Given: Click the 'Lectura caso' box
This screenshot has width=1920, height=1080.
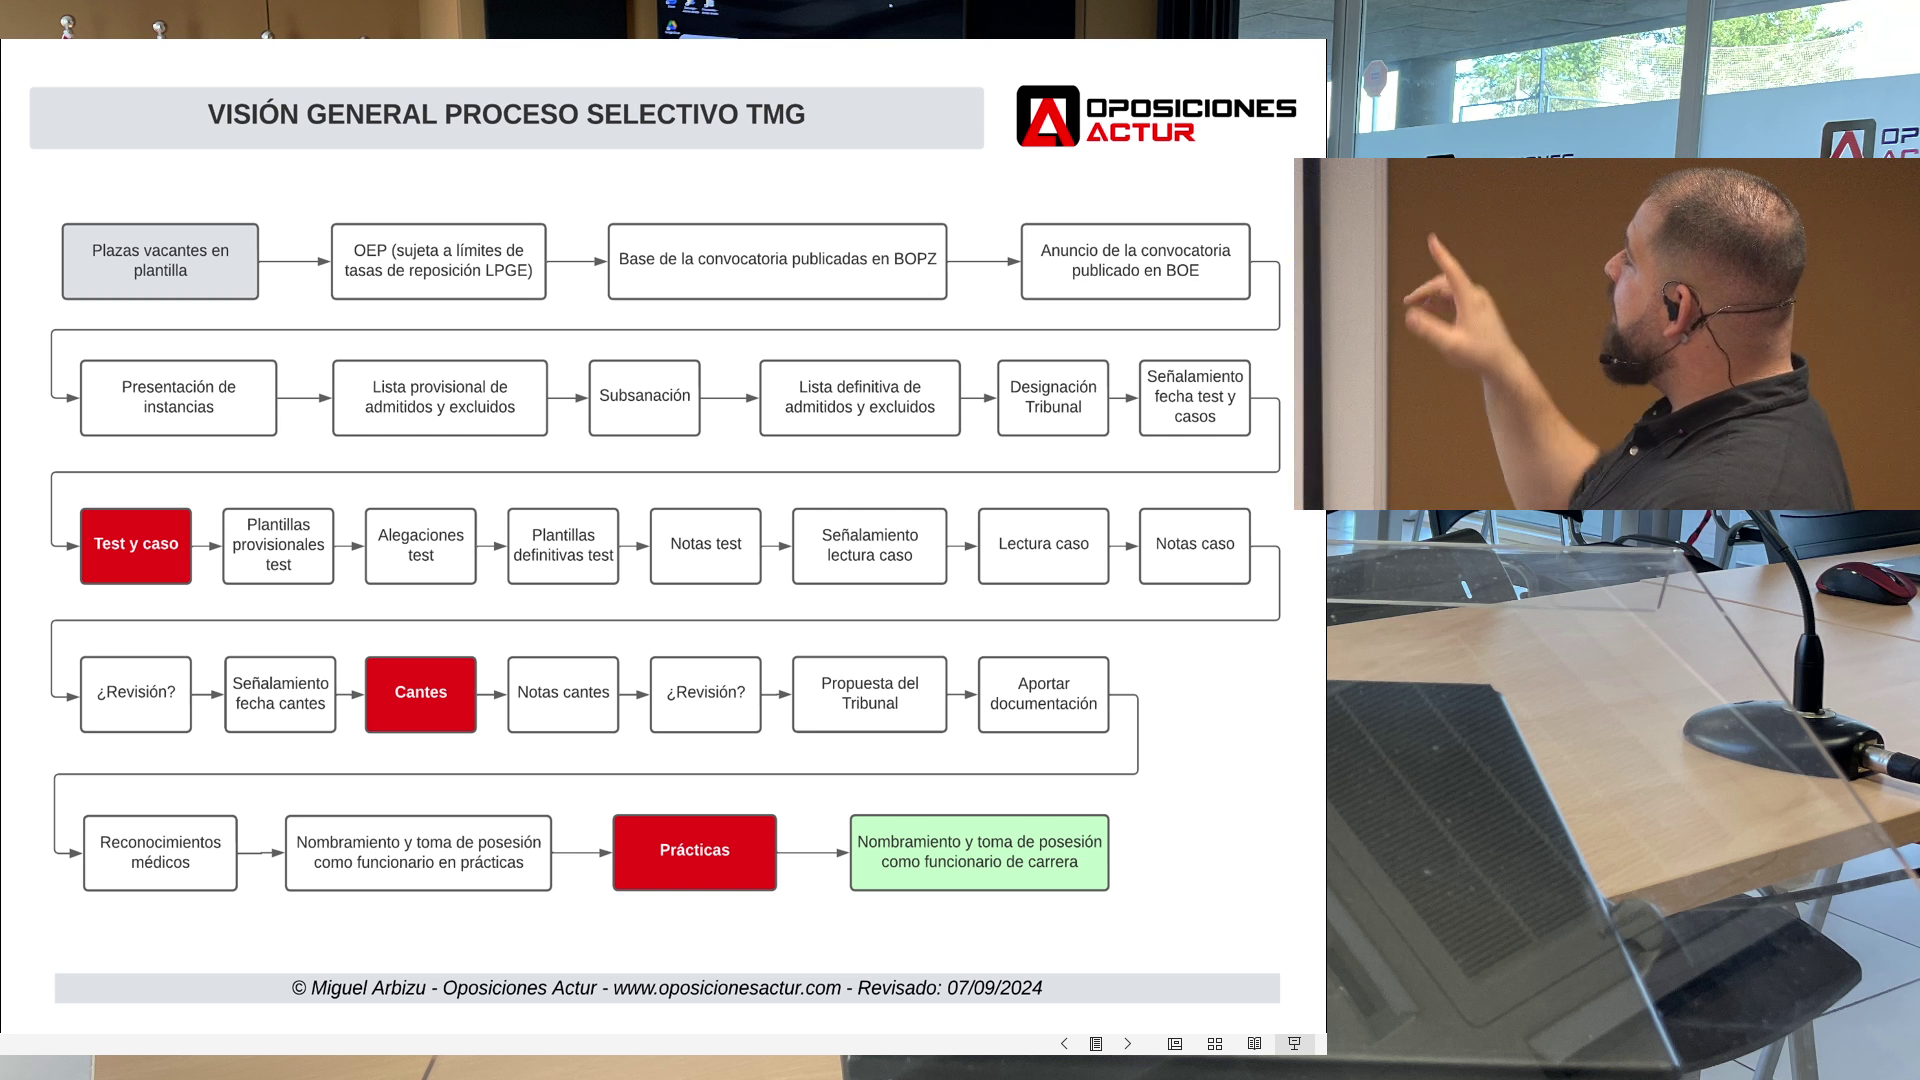Looking at the screenshot, I should click(x=1044, y=546).
